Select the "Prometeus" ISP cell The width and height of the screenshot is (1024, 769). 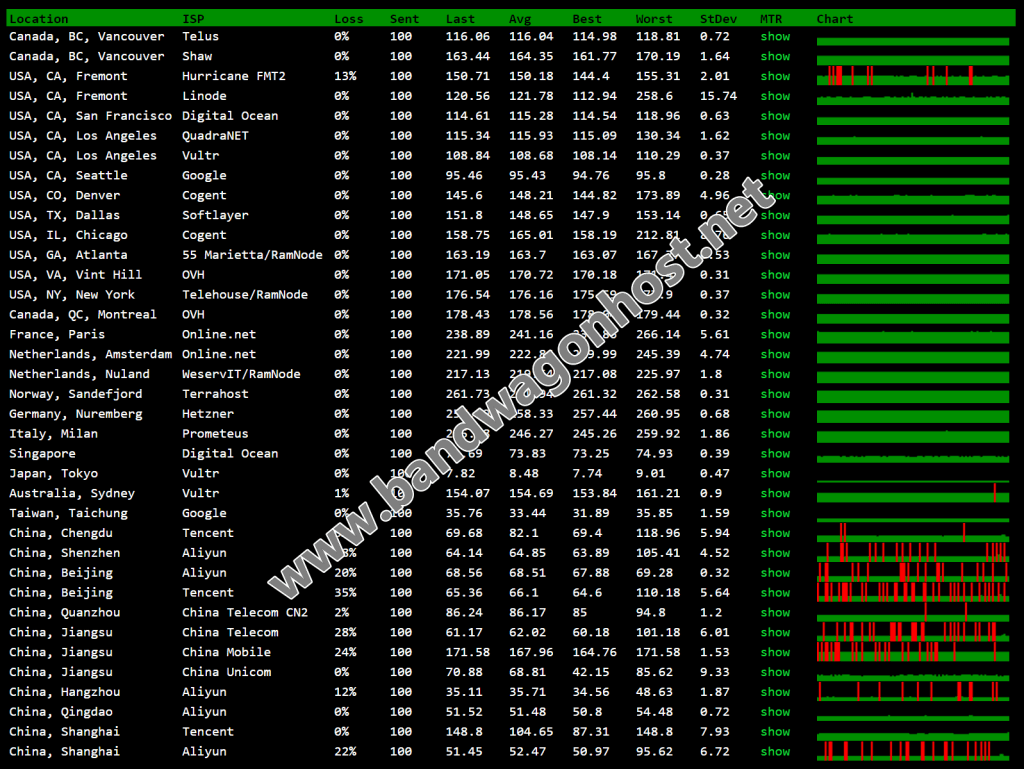[x=216, y=434]
